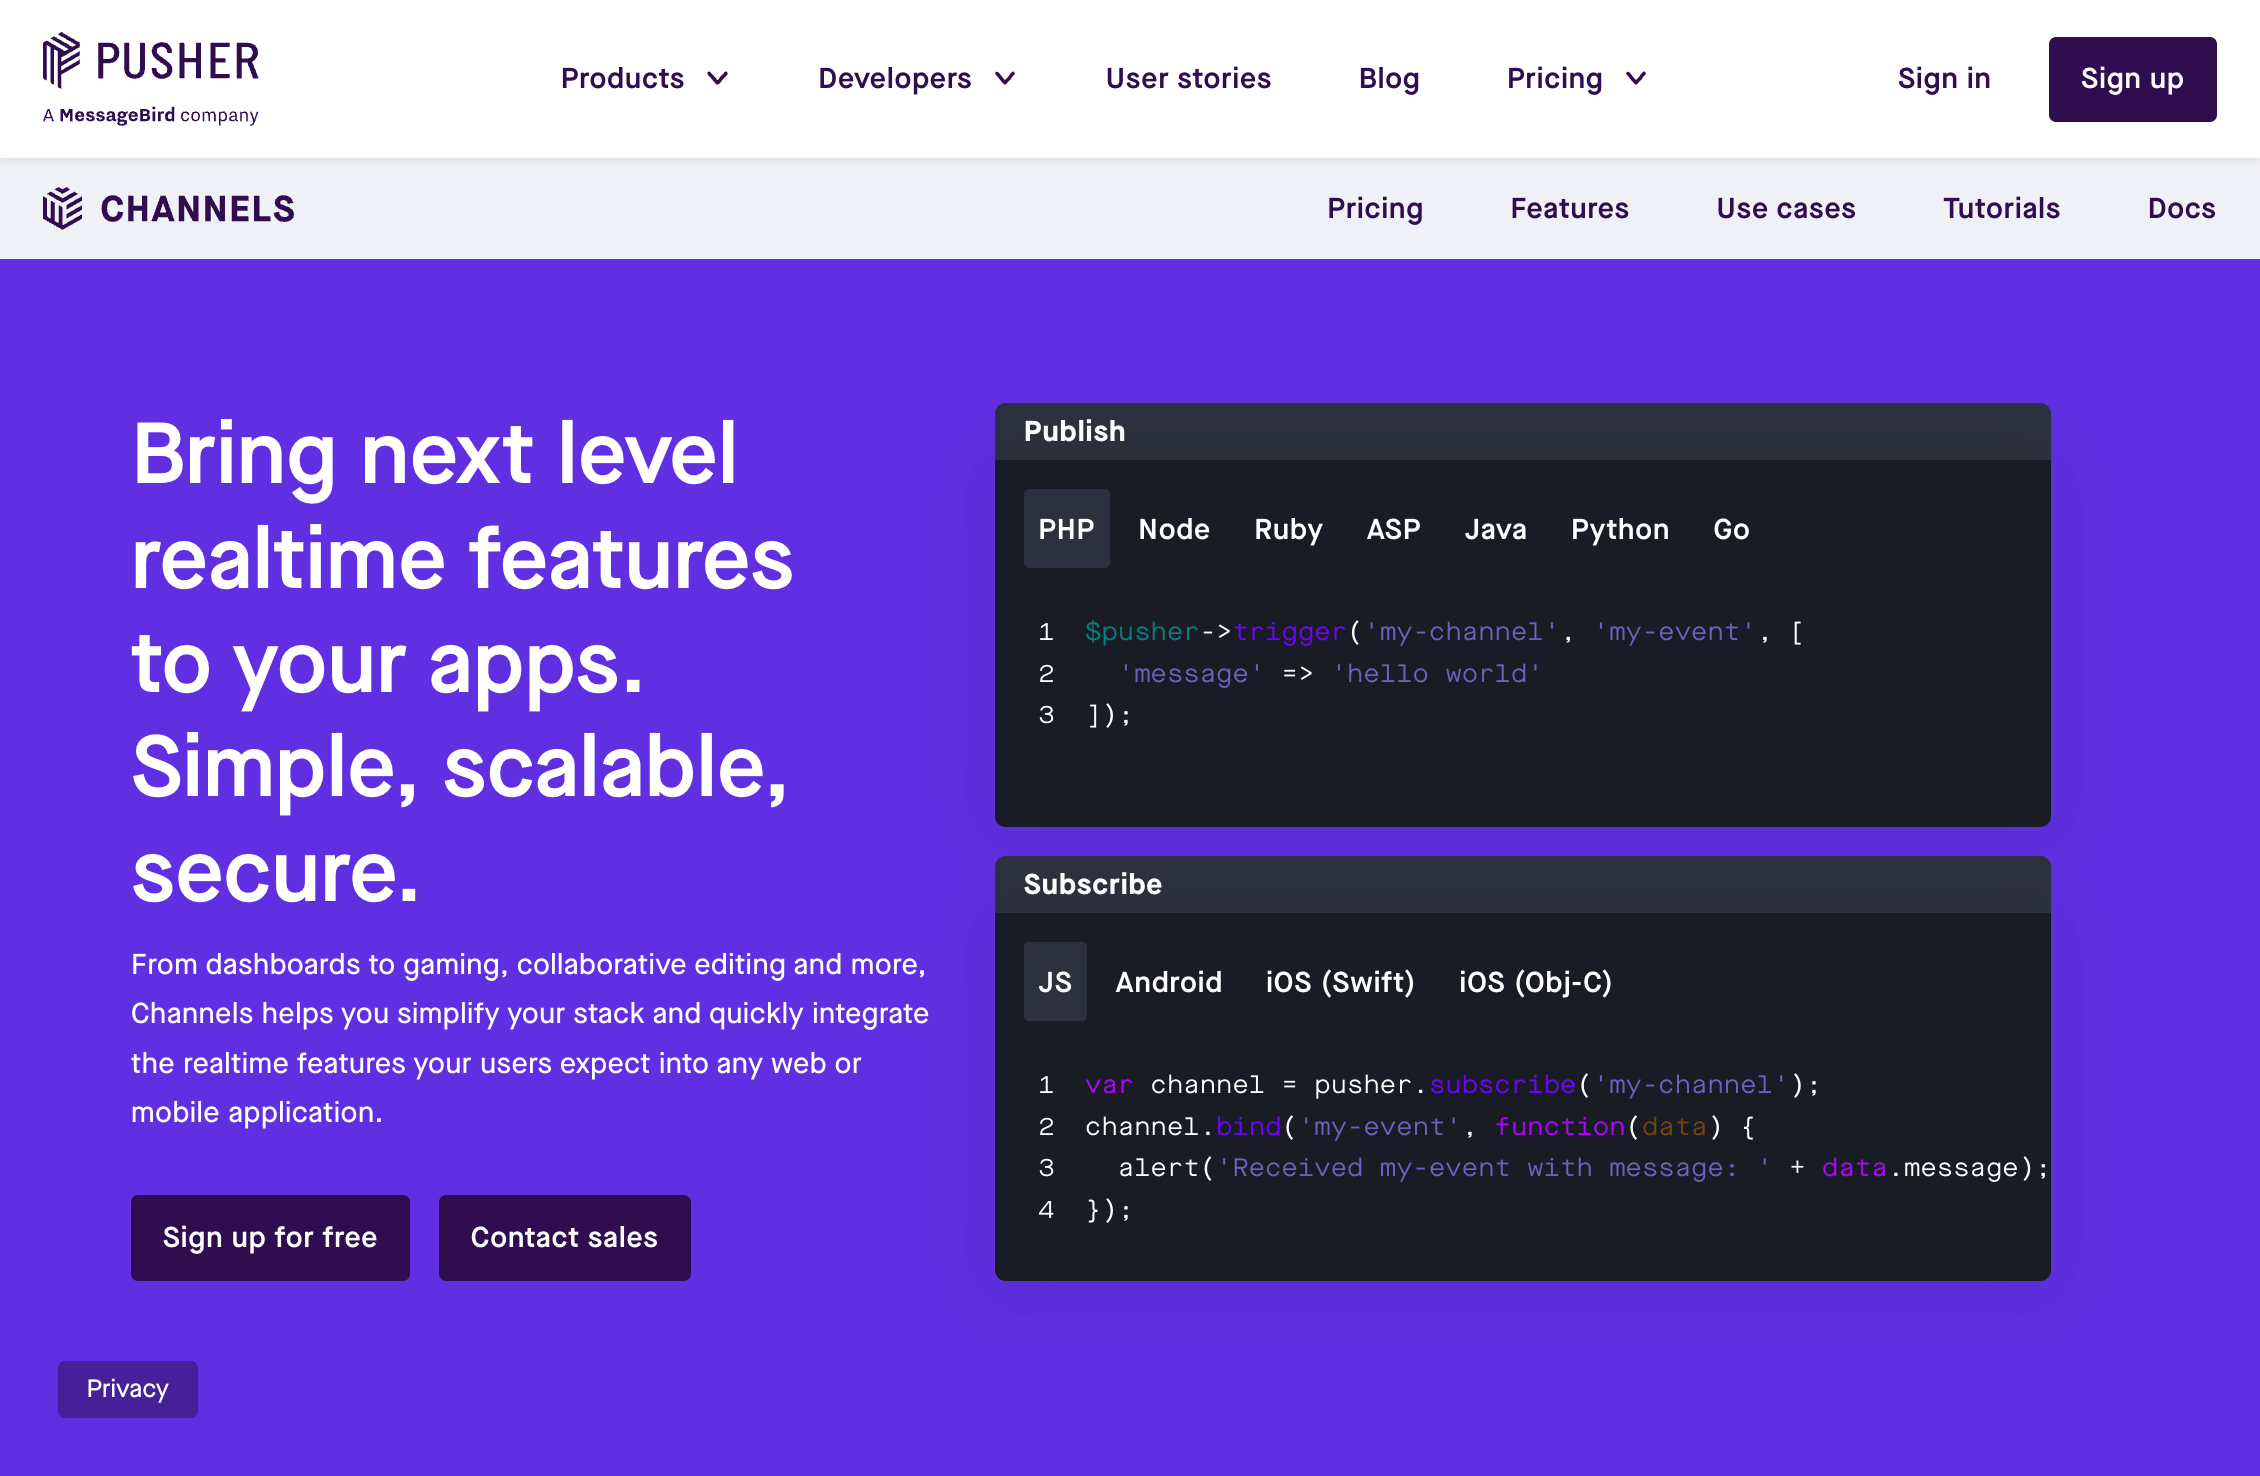Screen dimensions: 2260x1476
Task: Open the iOS (Swift) subscribe example
Action: (1338, 982)
